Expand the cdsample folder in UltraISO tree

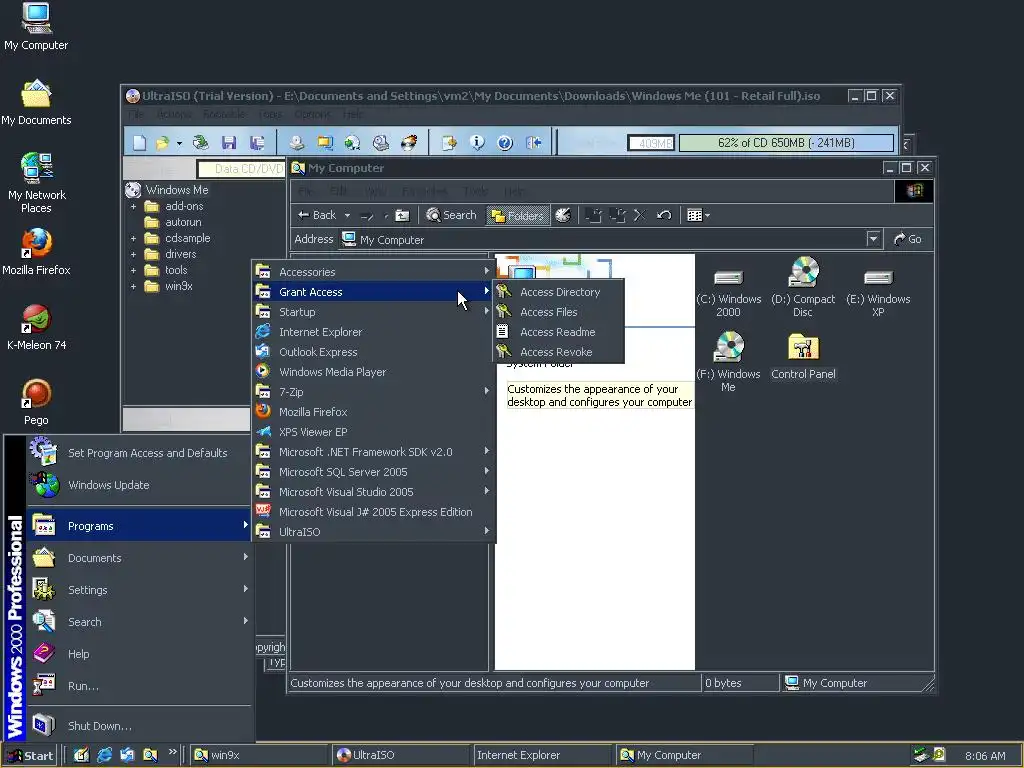[133, 238]
